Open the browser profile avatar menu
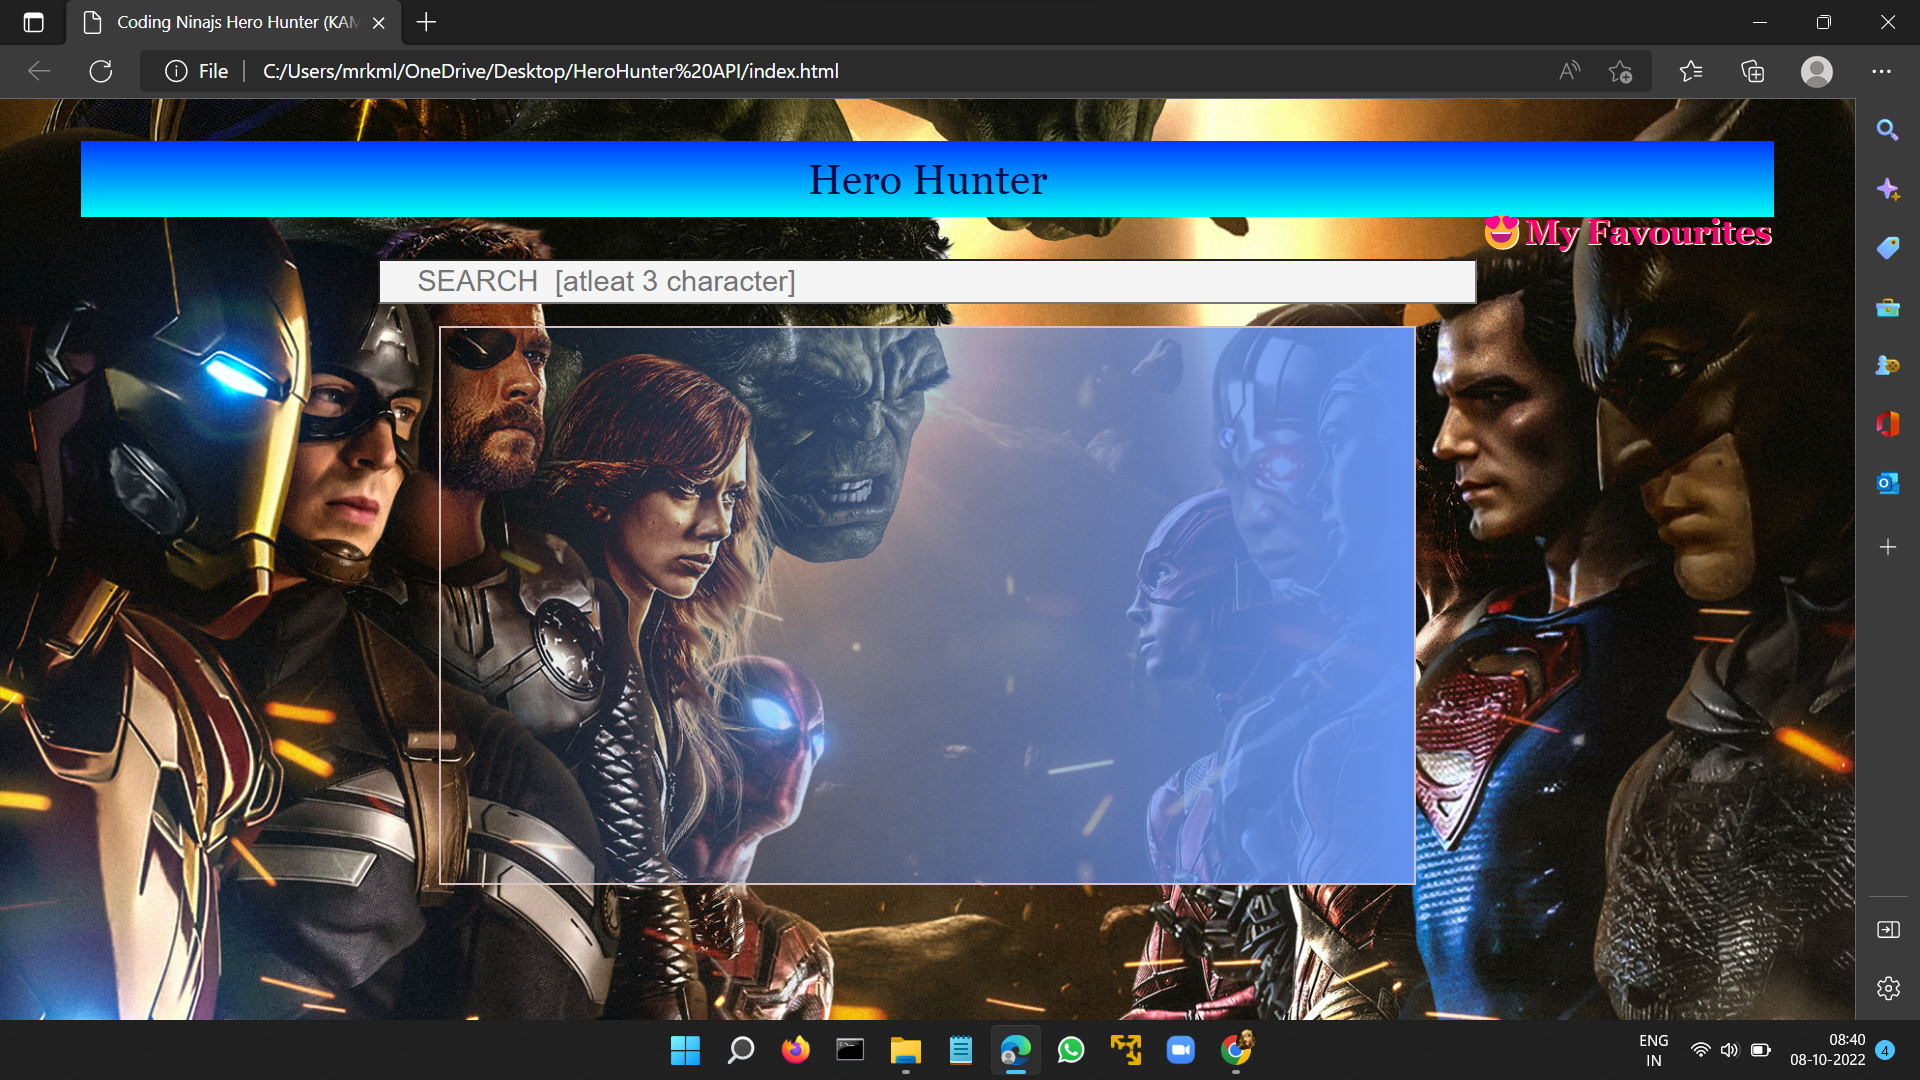1920x1080 pixels. coord(1817,71)
